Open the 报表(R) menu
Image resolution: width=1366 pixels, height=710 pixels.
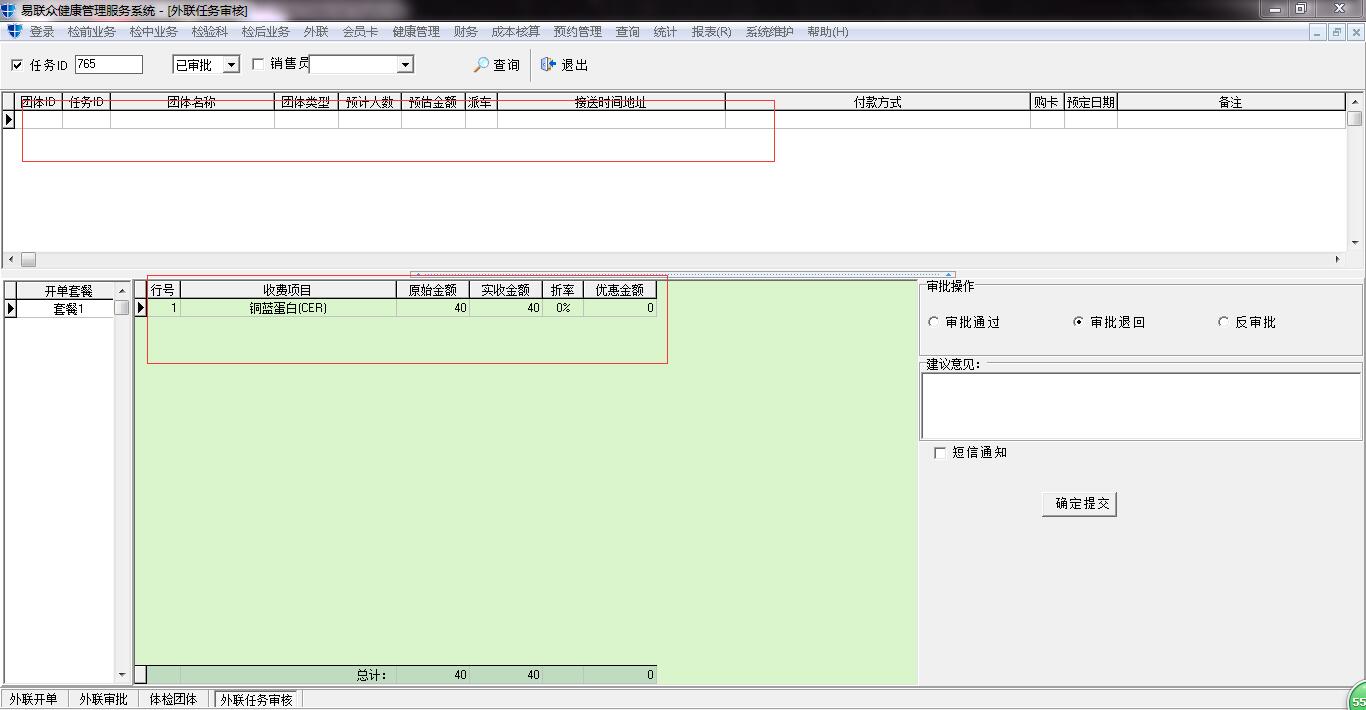click(x=712, y=32)
